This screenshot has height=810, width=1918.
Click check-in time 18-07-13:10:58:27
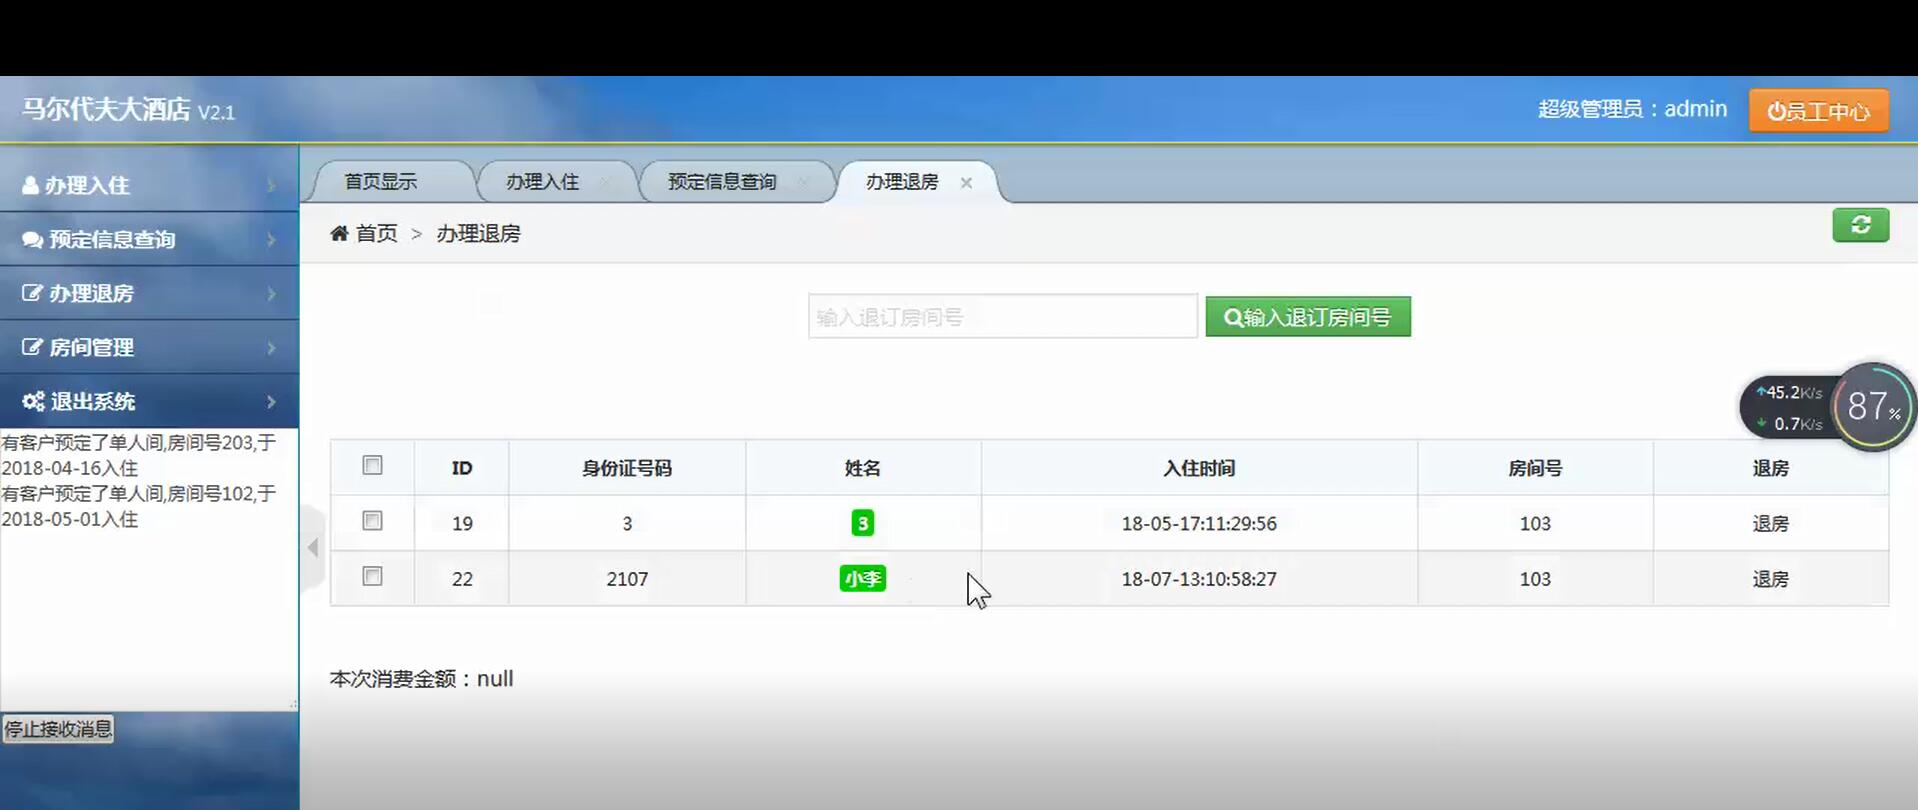pyautogui.click(x=1199, y=579)
